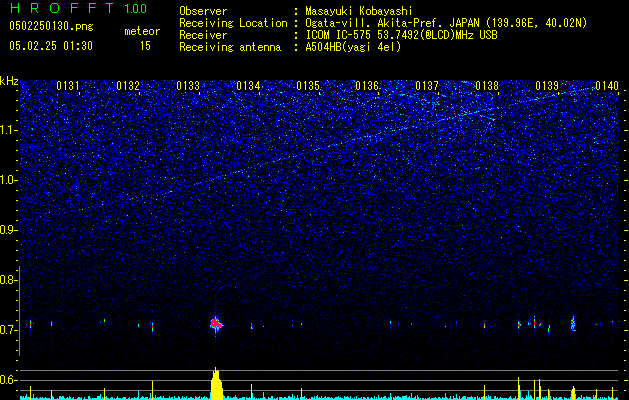The height and width of the screenshot is (400, 629).
Task: Click the date stamp 05.02.25 01:30
Action: [51, 46]
